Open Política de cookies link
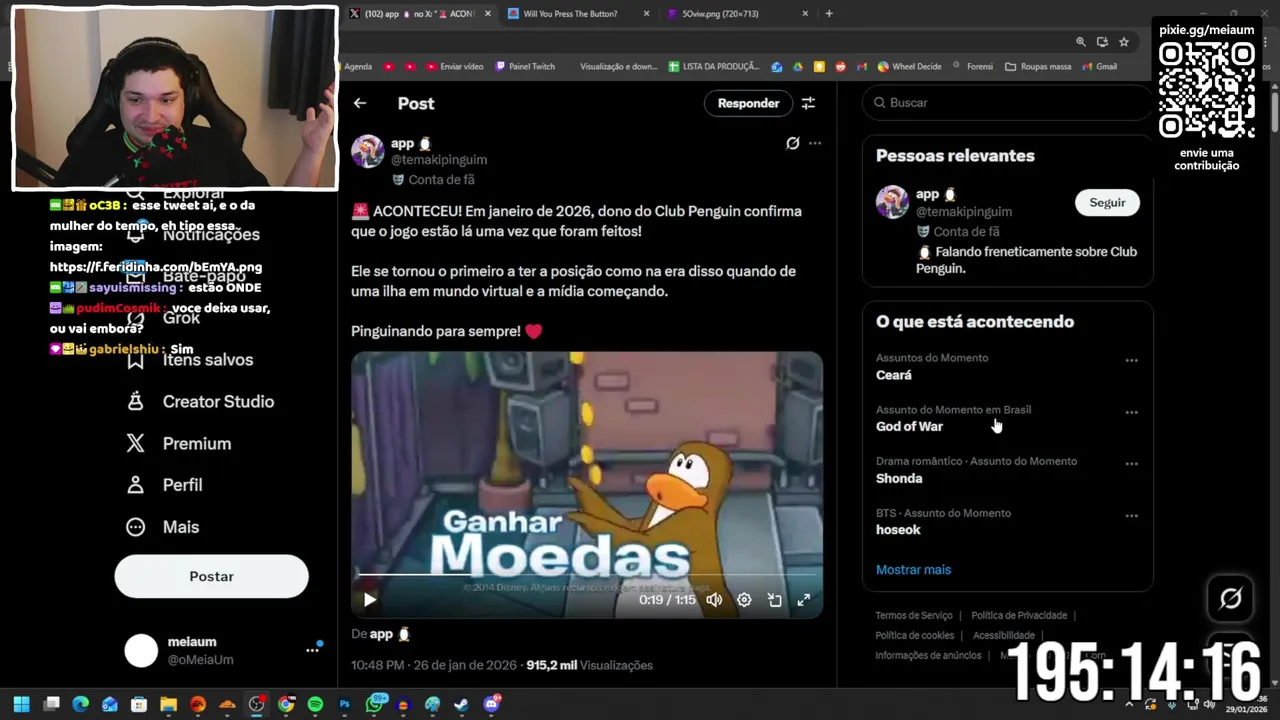 click(915, 635)
